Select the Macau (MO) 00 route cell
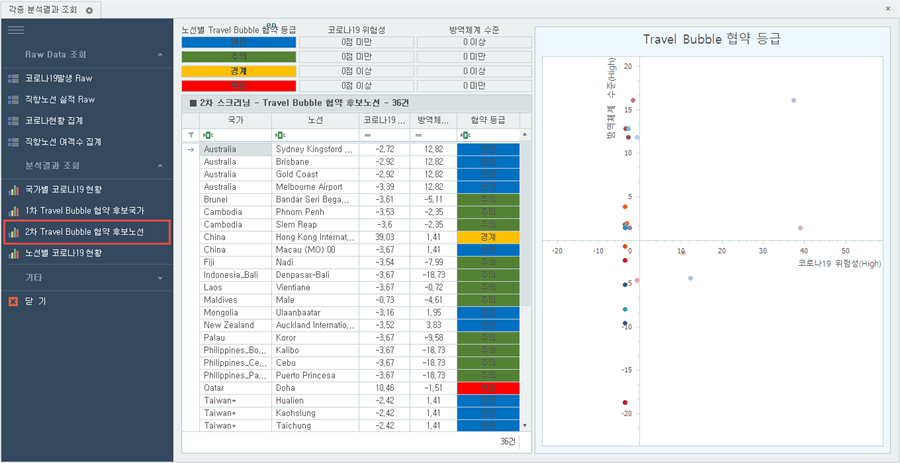900x463 pixels. click(315, 250)
